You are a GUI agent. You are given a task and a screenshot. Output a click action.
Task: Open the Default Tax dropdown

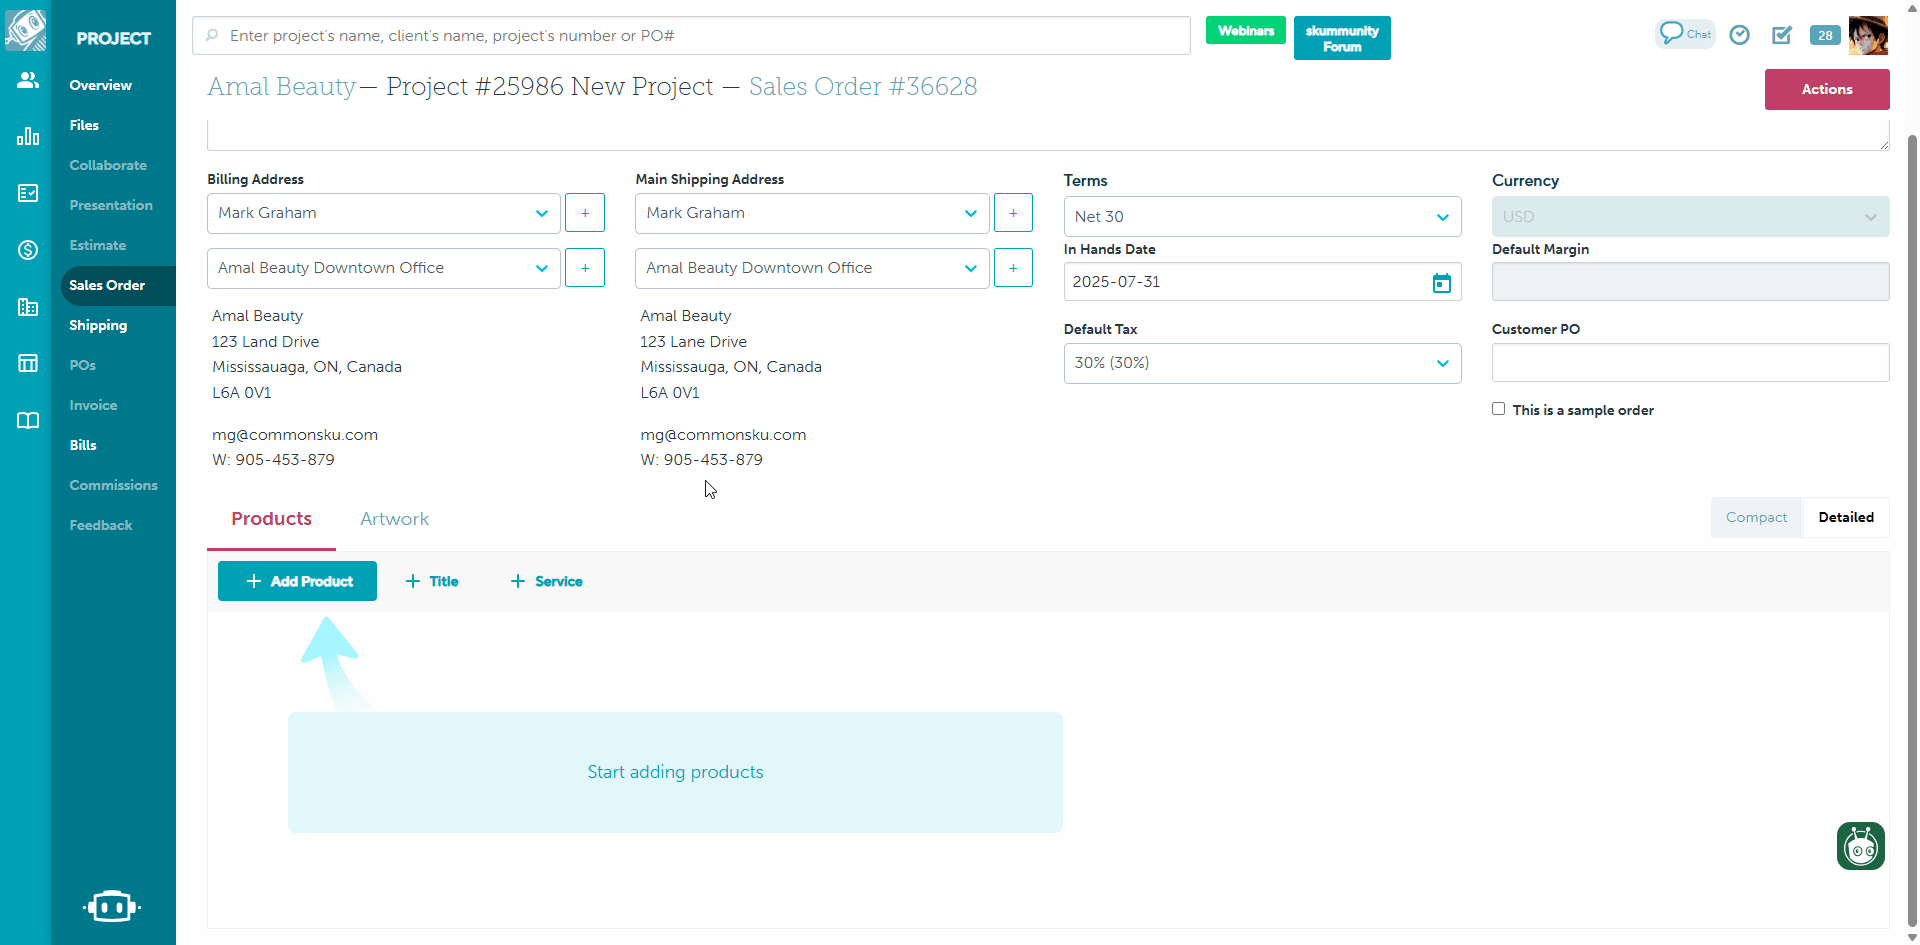(x=1262, y=363)
